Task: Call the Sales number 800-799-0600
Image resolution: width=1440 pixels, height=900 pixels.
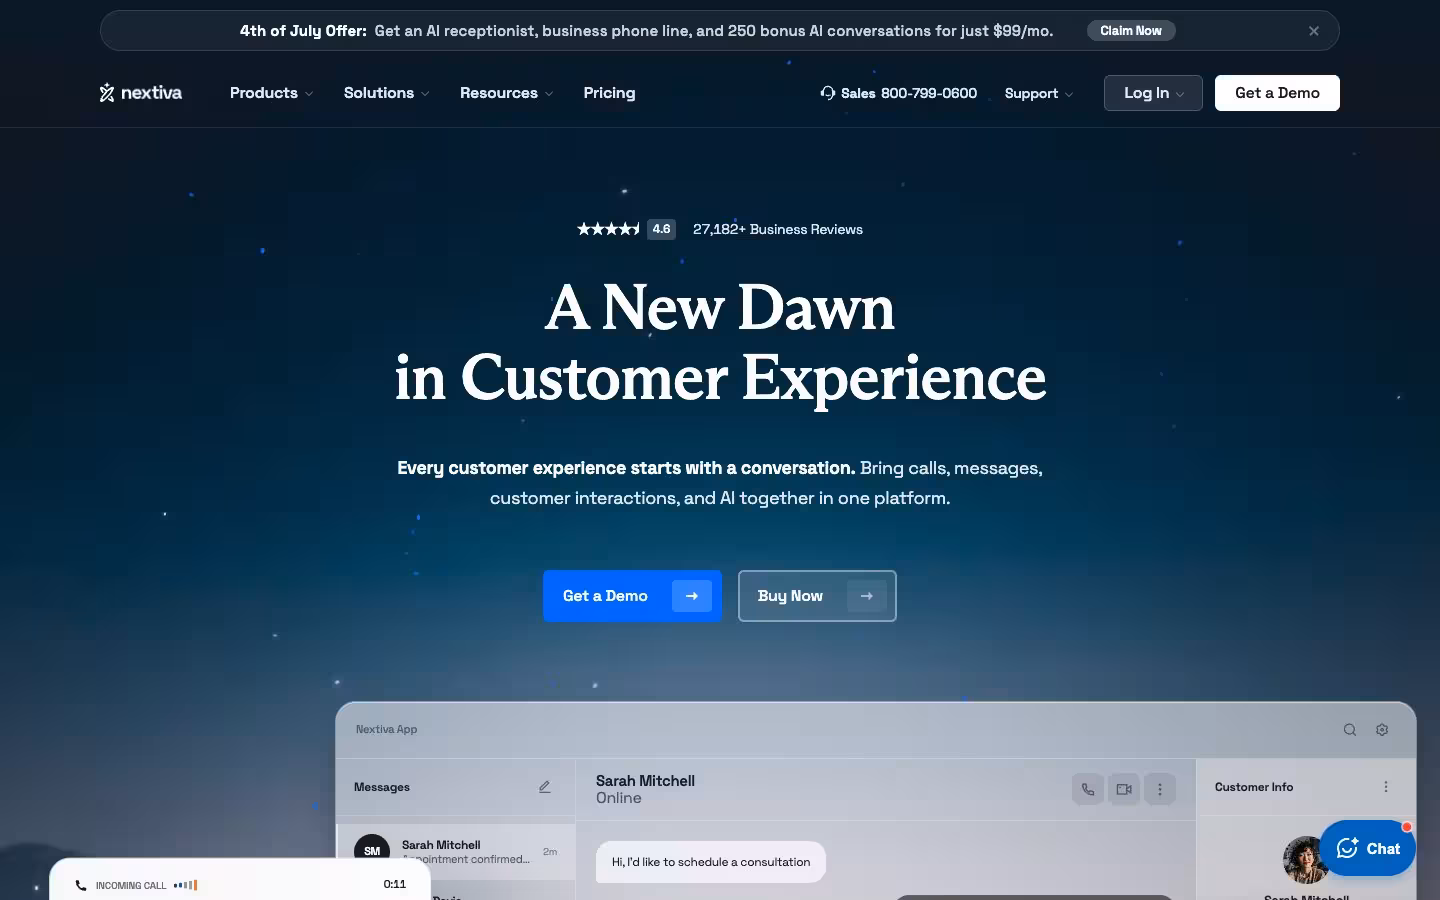Action: pyautogui.click(x=929, y=93)
